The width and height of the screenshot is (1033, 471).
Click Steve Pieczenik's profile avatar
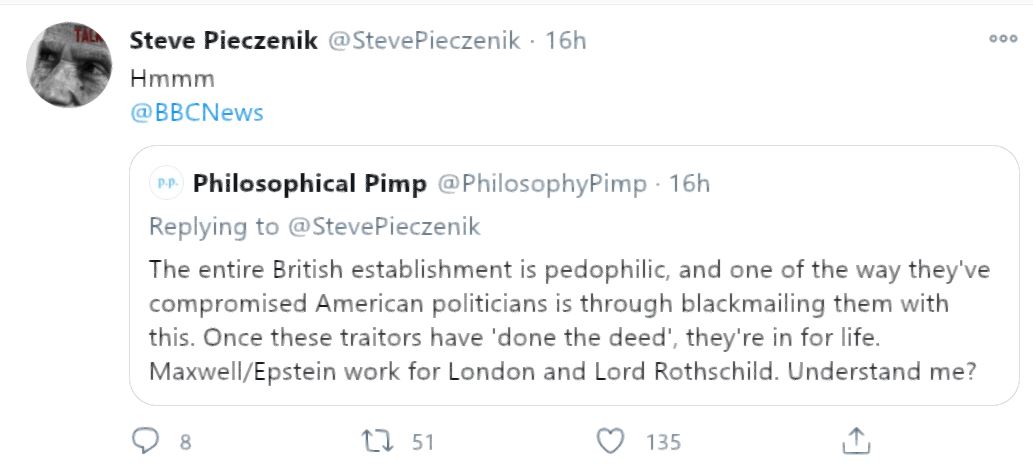pyautogui.click(x=69, y=64)
